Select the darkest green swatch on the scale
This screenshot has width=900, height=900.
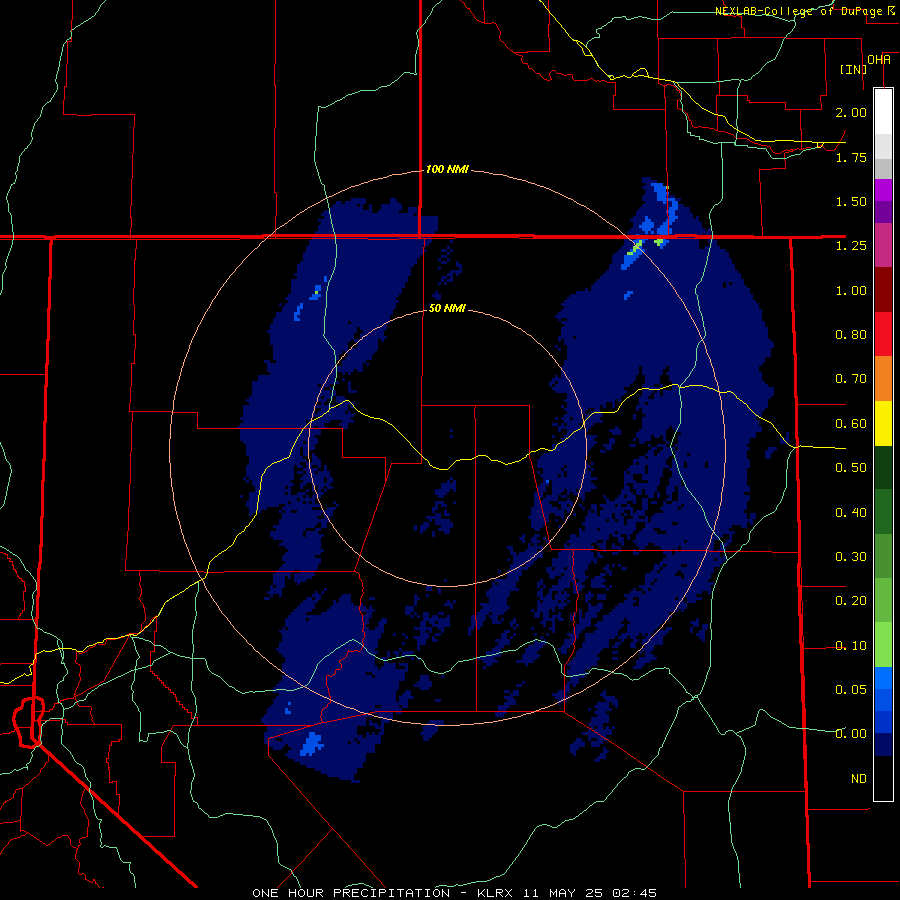(x=883, y=468)
